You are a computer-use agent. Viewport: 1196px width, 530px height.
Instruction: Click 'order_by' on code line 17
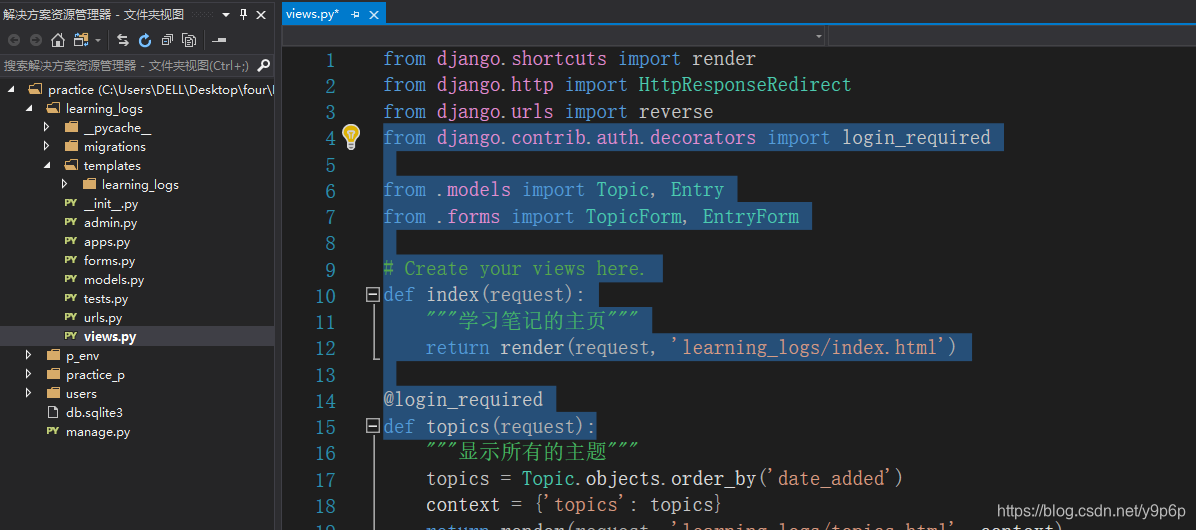coord(714,478)
